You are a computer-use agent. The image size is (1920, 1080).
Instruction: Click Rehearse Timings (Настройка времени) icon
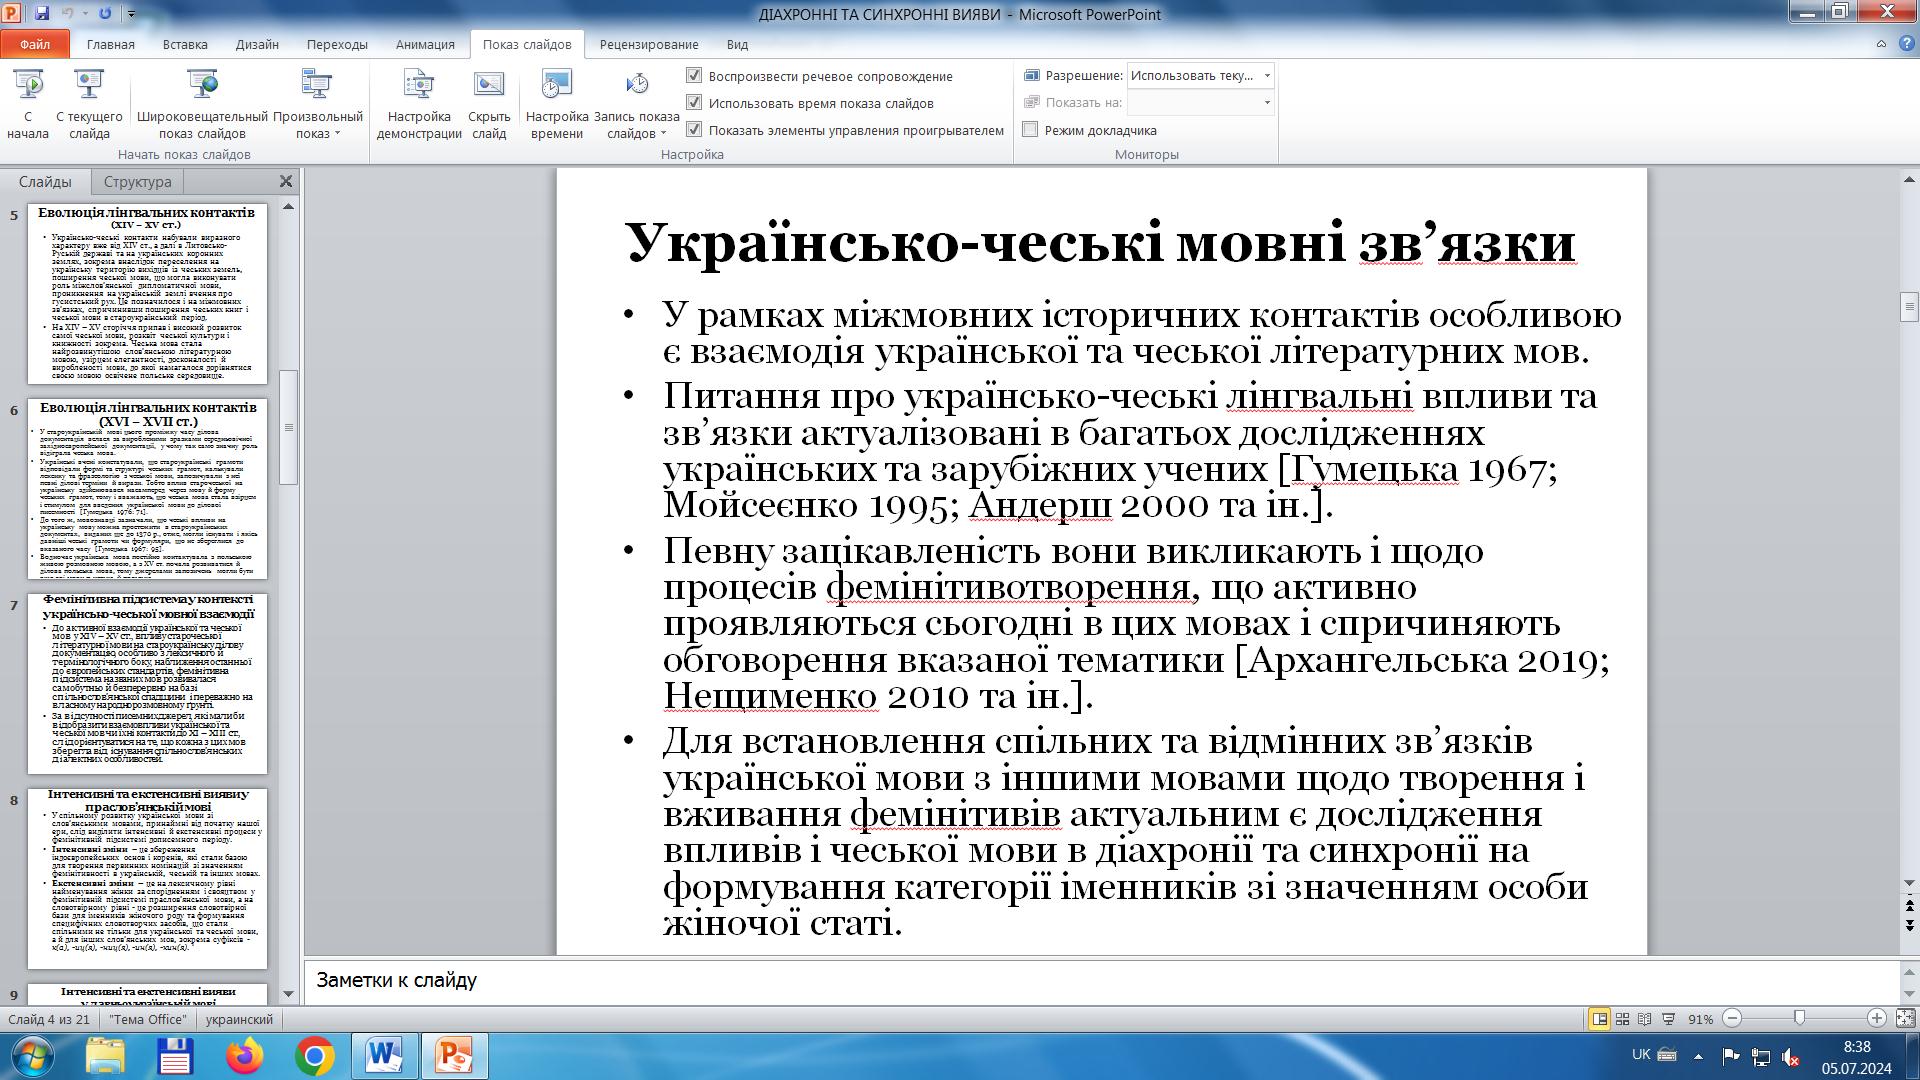coord(556,86)
